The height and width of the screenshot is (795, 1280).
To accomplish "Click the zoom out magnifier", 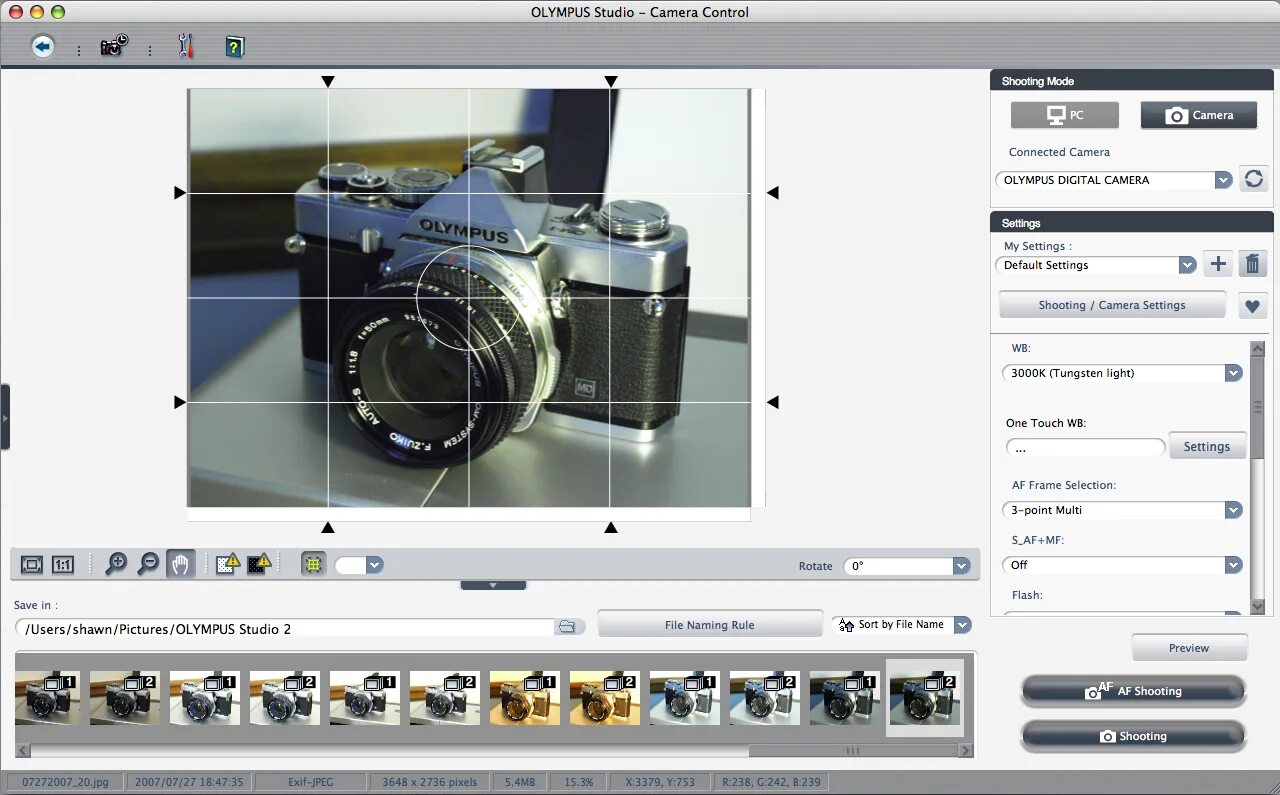I will pos(148,564).
